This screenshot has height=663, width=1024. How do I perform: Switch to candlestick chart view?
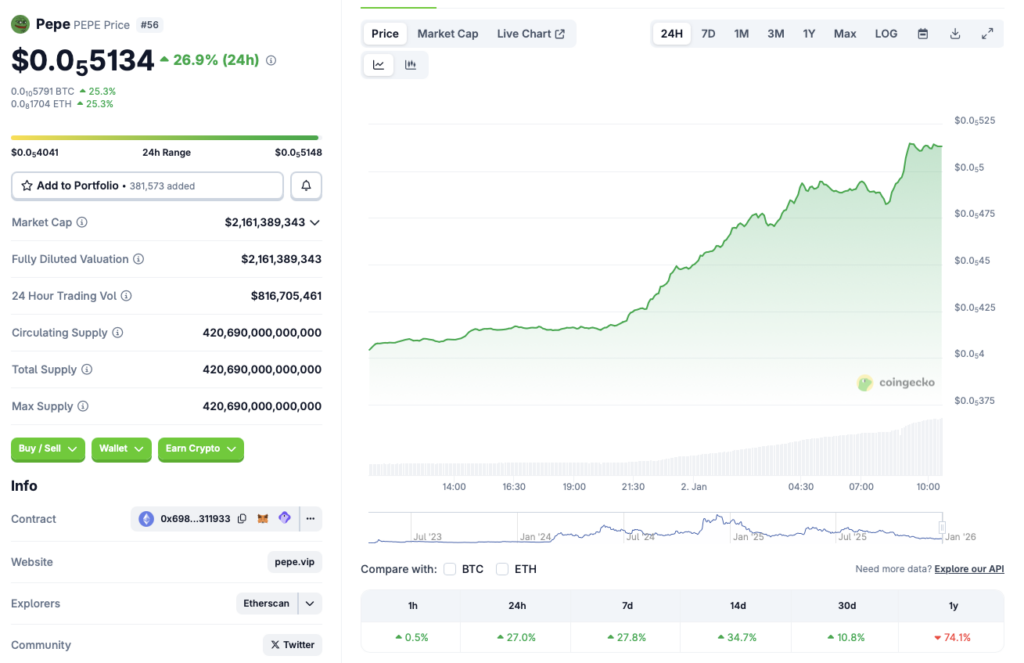coord(411,65)
